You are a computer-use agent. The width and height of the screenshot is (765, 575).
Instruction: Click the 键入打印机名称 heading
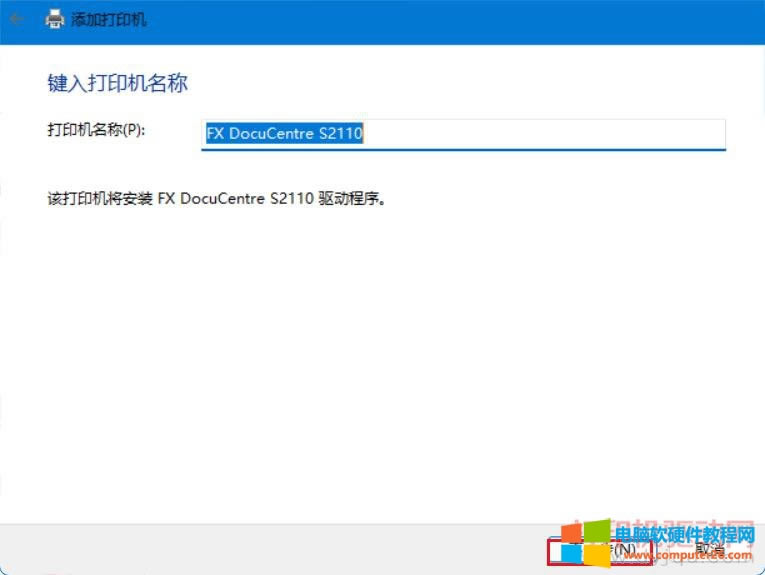pyautogui.click(x=117, y=83)
